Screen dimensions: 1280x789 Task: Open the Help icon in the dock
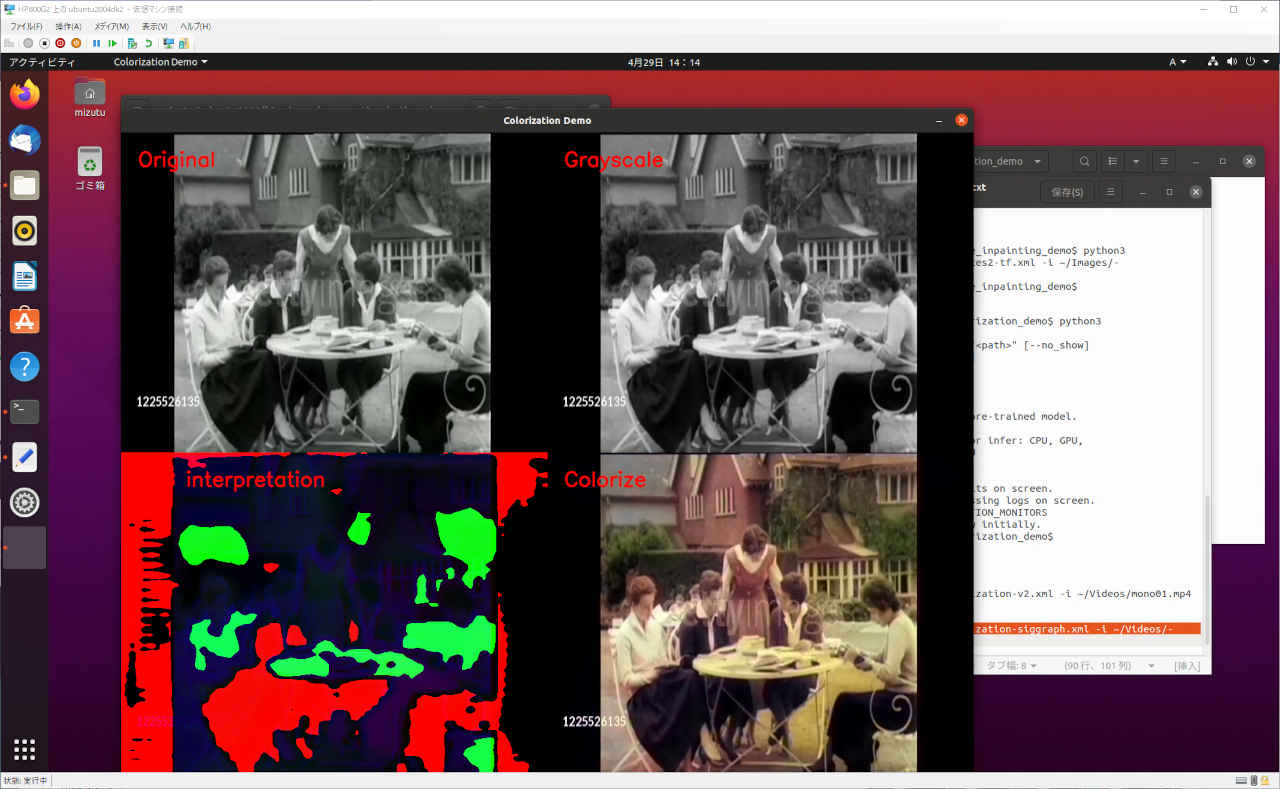click(x=25, y=366)
